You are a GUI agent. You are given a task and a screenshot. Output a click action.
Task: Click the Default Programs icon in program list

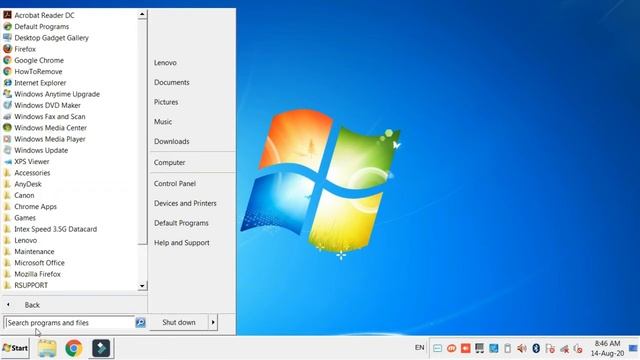[x=7, y=27]
